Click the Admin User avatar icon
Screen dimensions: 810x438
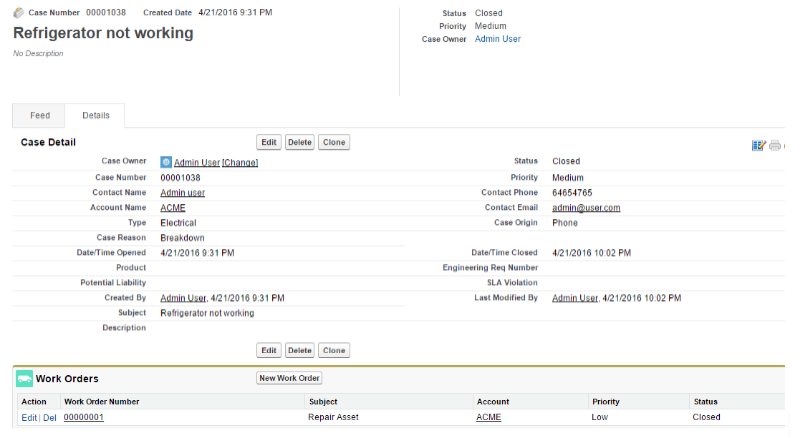point(166,161)
